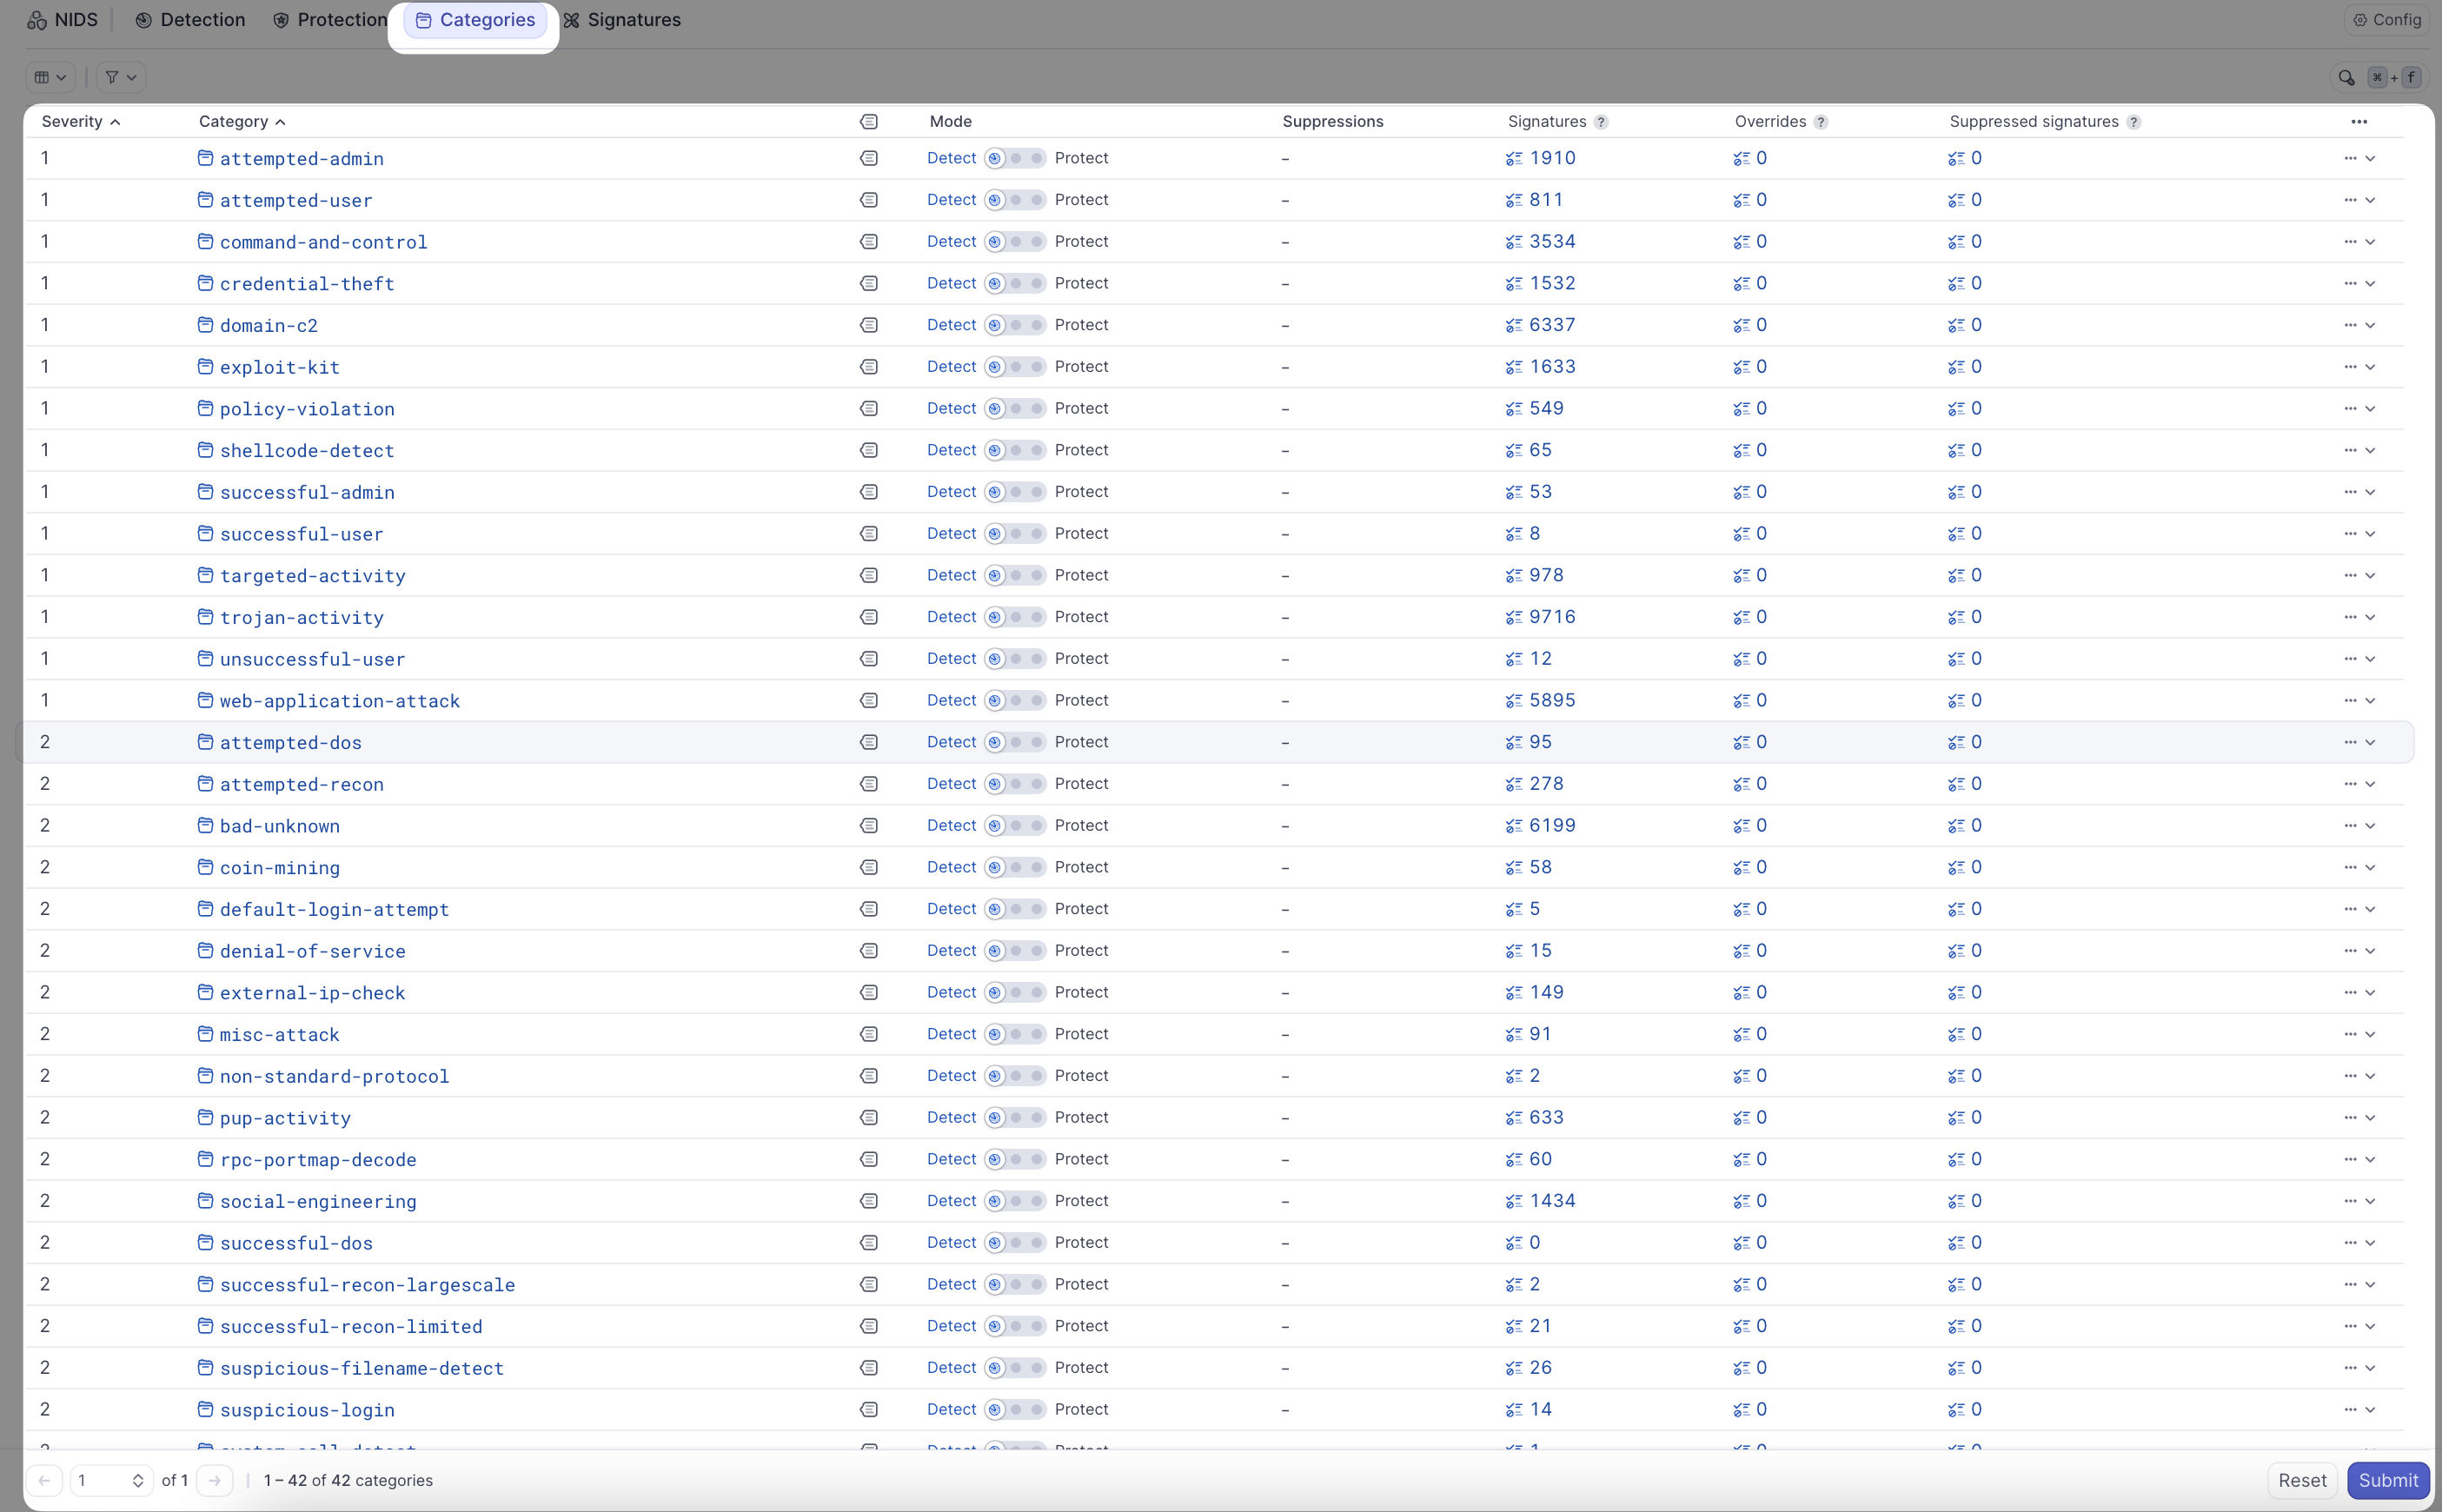The width and height of the screenshot is (2442, 1512).
Task: Open the three-dots menu for domain-c2 row
Action: pyautogui.click(x=2349, y=325)
